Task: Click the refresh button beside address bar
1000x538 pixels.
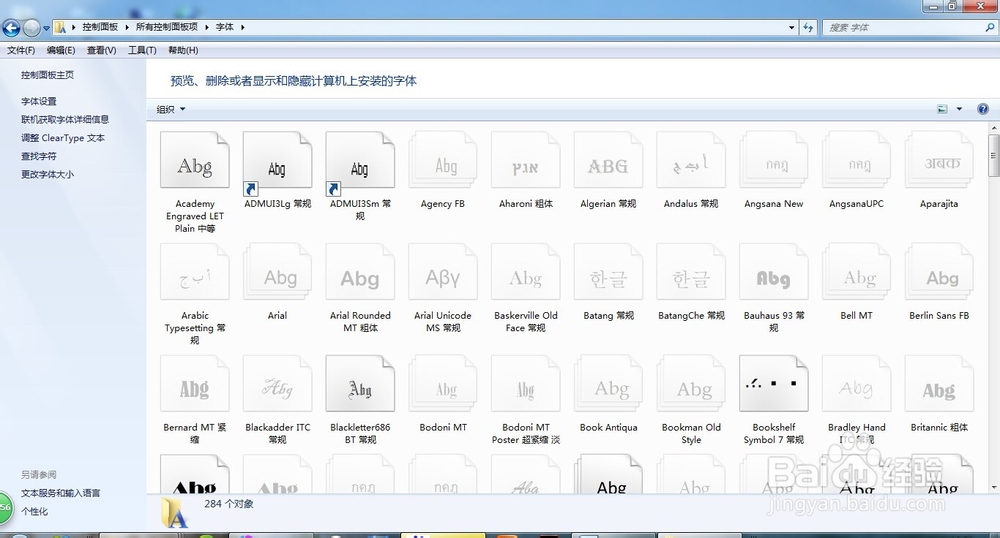Action: [808, 27]
